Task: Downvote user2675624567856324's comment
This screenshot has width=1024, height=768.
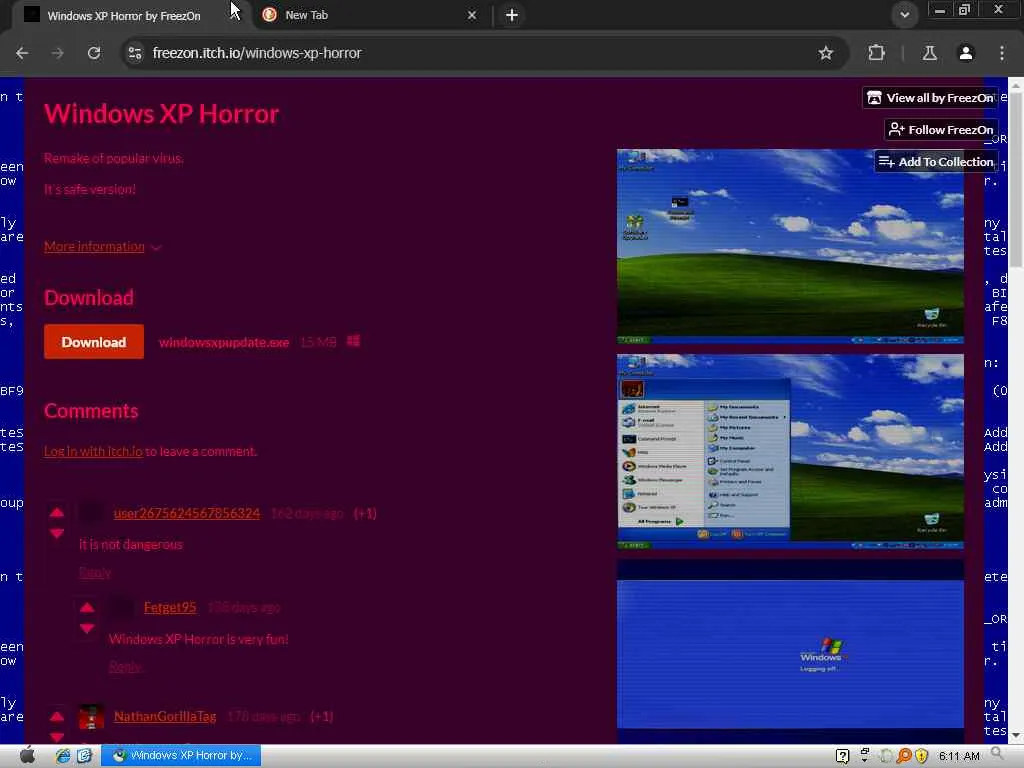Action: (57, 534)
